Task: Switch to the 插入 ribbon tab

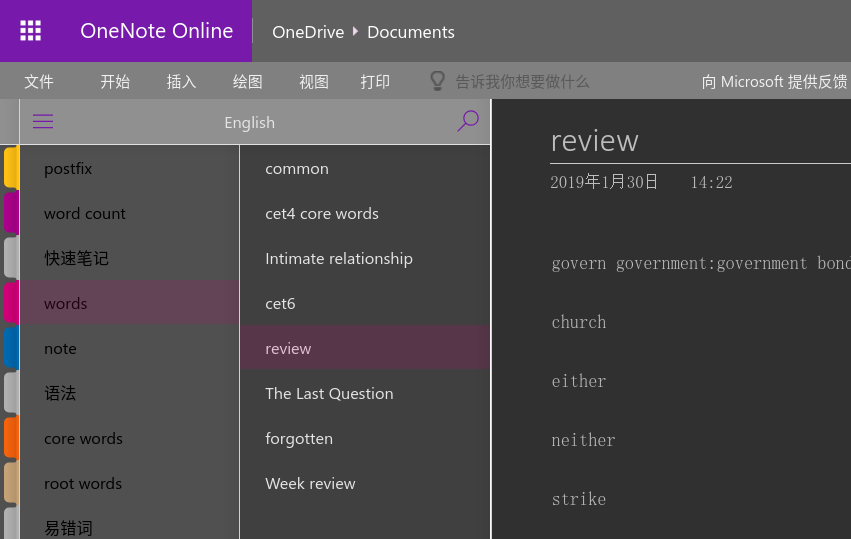Action: point(181,81)
